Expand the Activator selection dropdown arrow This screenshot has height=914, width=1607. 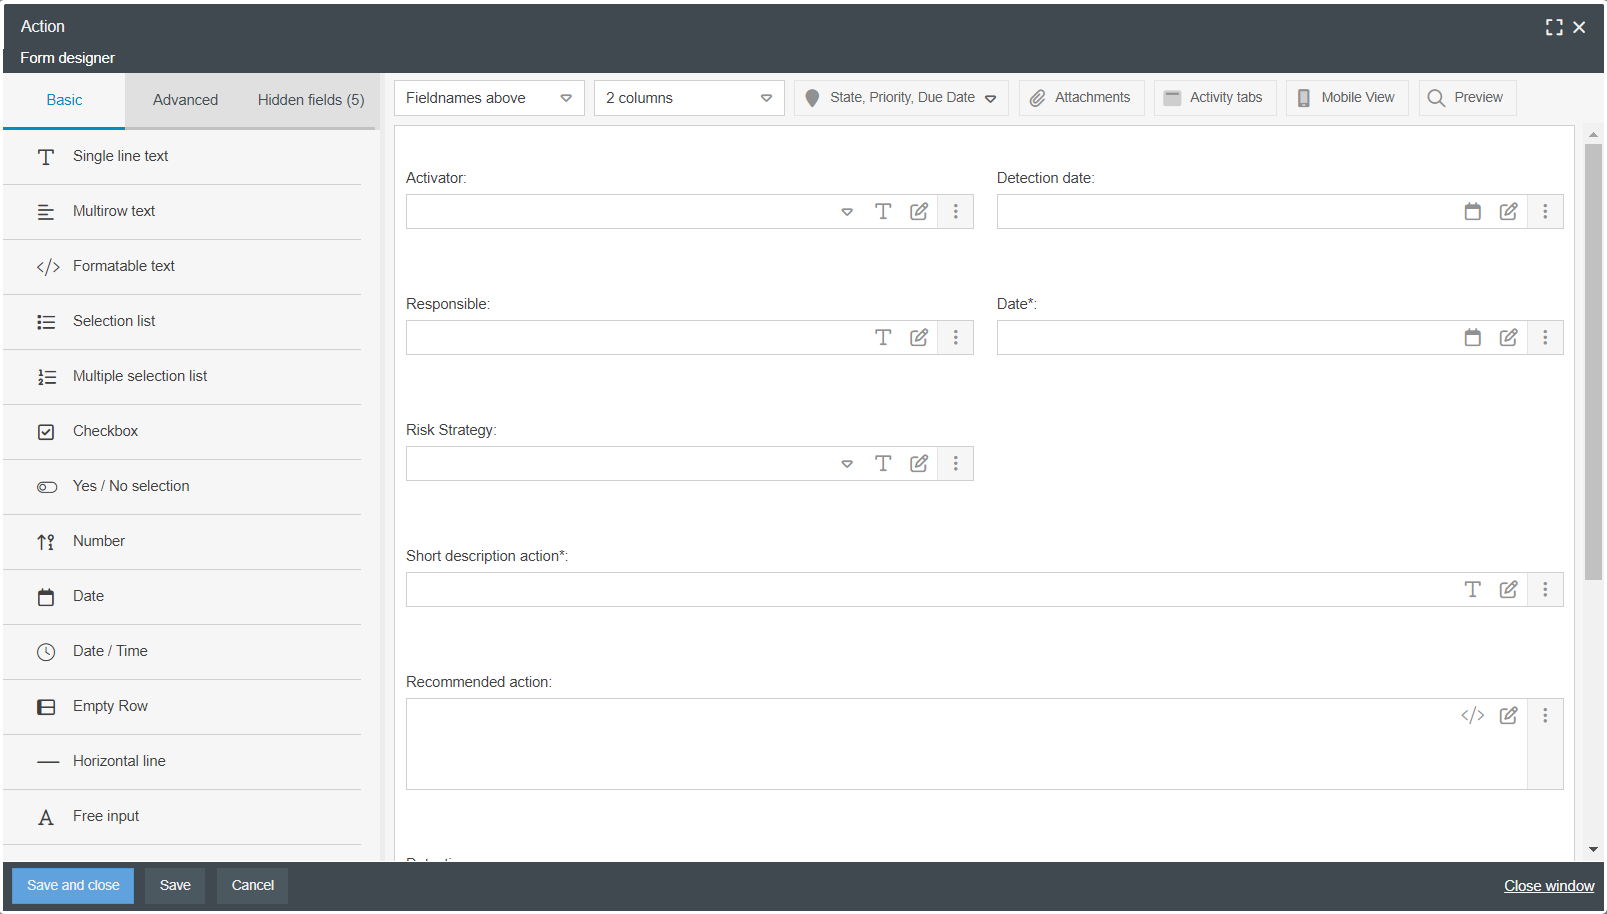[847, 212]
